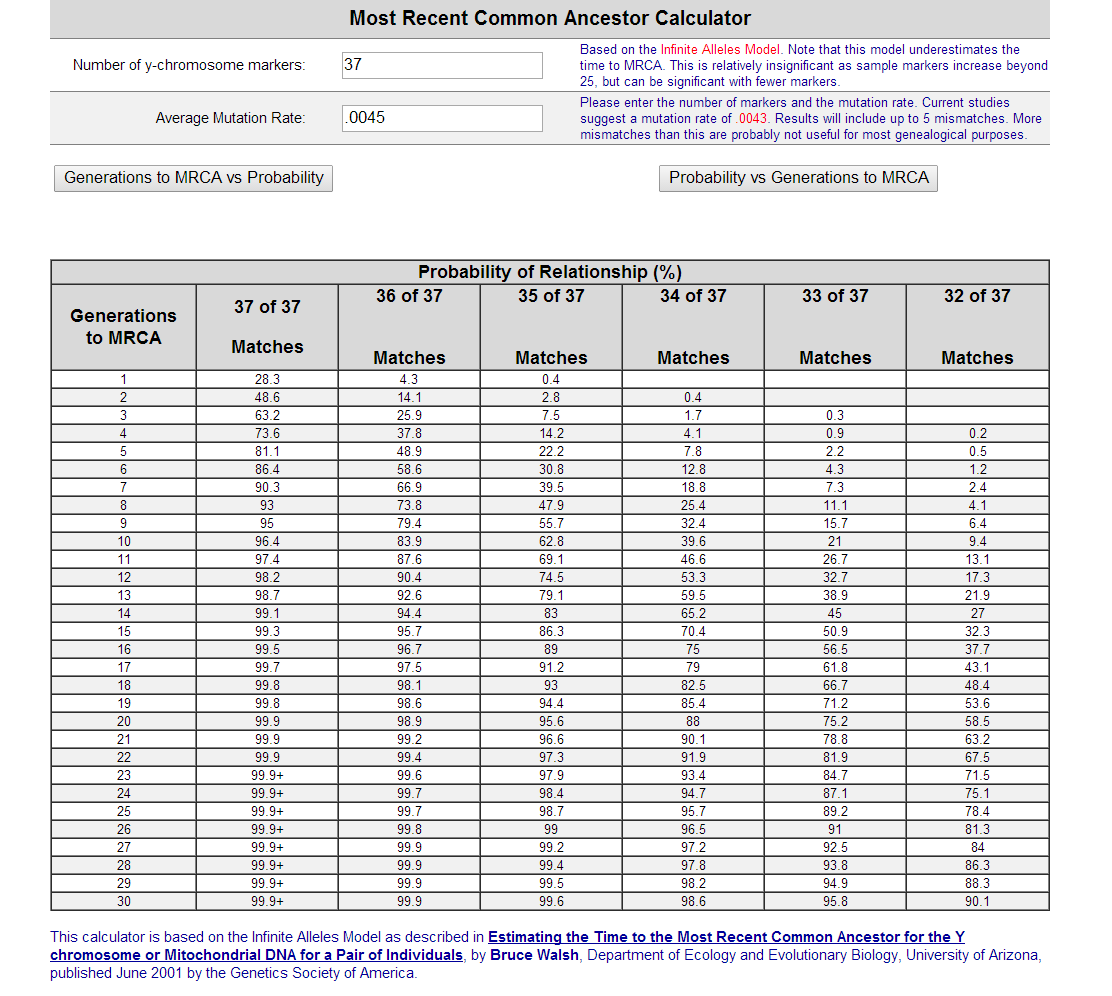Click the 28.3 cell in generation 1 row
The height and width of the screenshot is (996, 1112).
pos(267,380)
